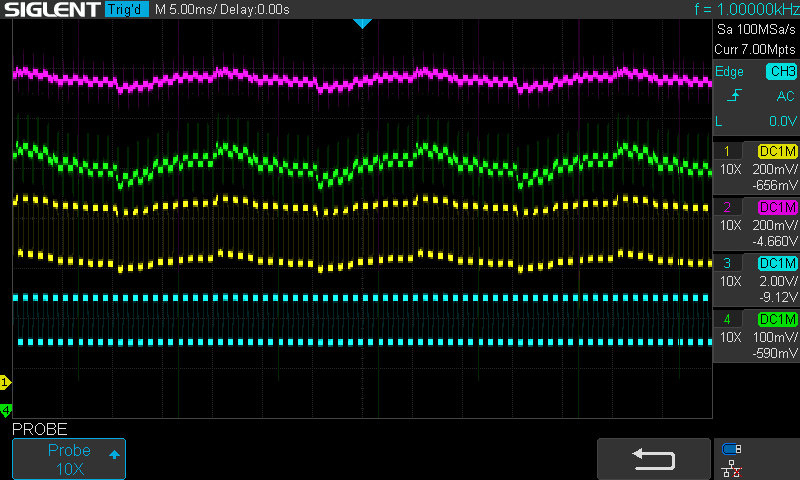Click channel 1 10X probe label

(x=730, y=169)
